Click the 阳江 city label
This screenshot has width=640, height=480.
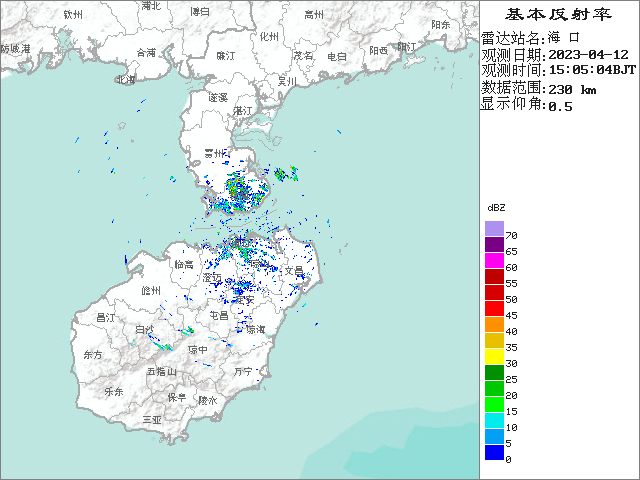407,47
